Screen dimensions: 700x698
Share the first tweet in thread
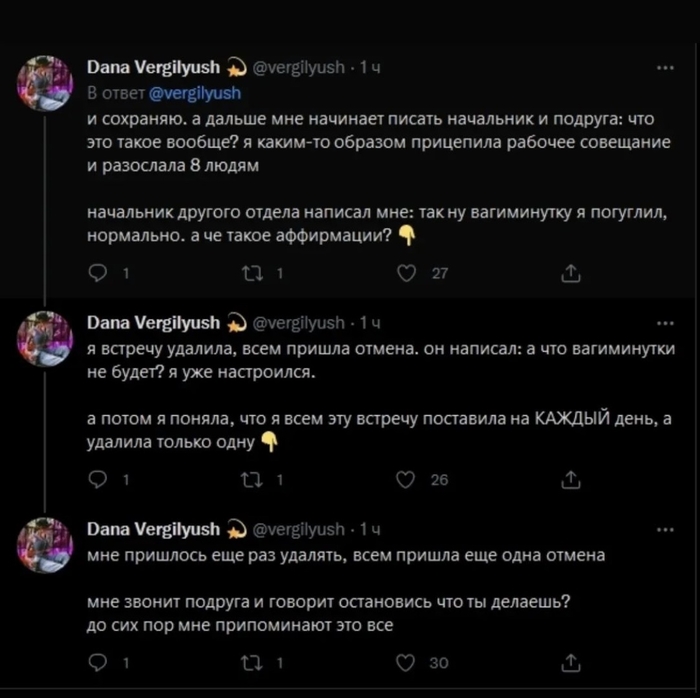pos(571,273)
